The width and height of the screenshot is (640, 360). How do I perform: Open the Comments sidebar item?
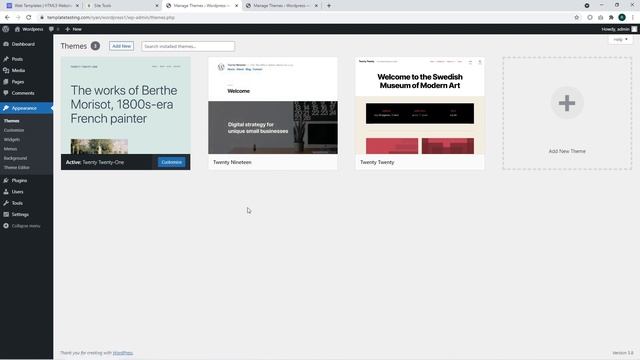(27, 93)
